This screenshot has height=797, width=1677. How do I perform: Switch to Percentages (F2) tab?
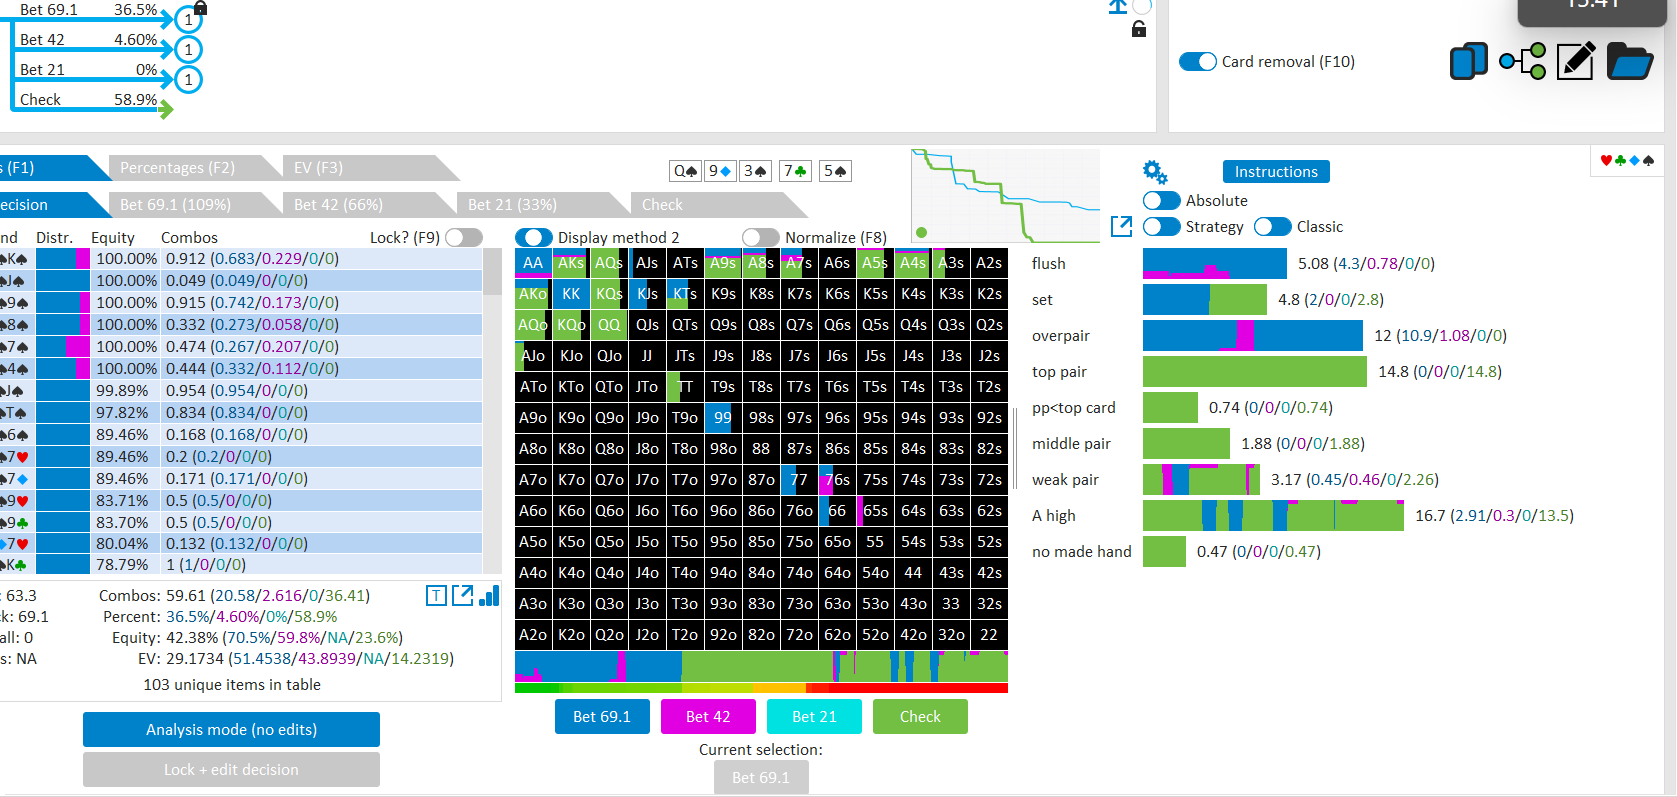click(180, 168)
